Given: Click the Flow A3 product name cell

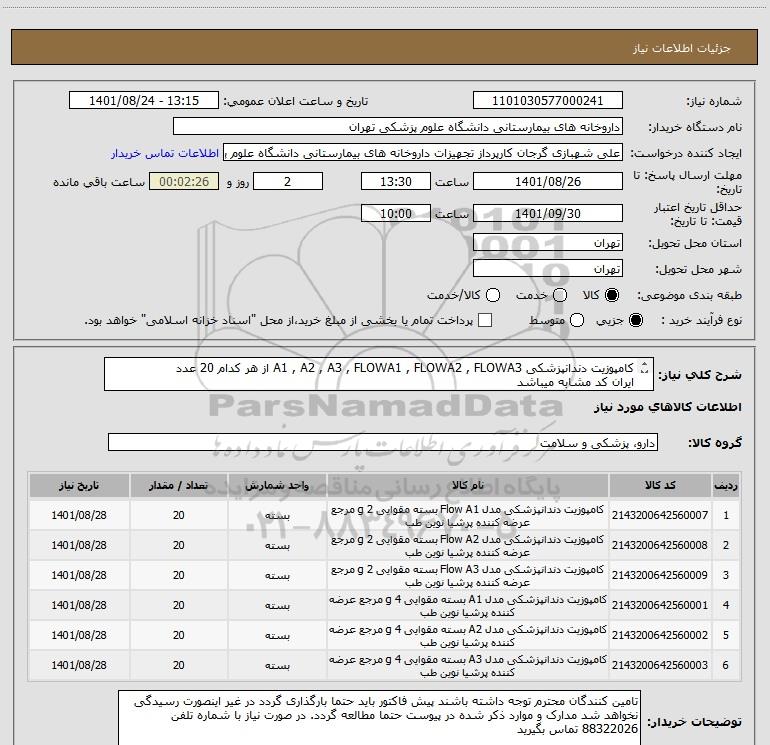Looking at the screenshot, I should click(x=468, y=575).
